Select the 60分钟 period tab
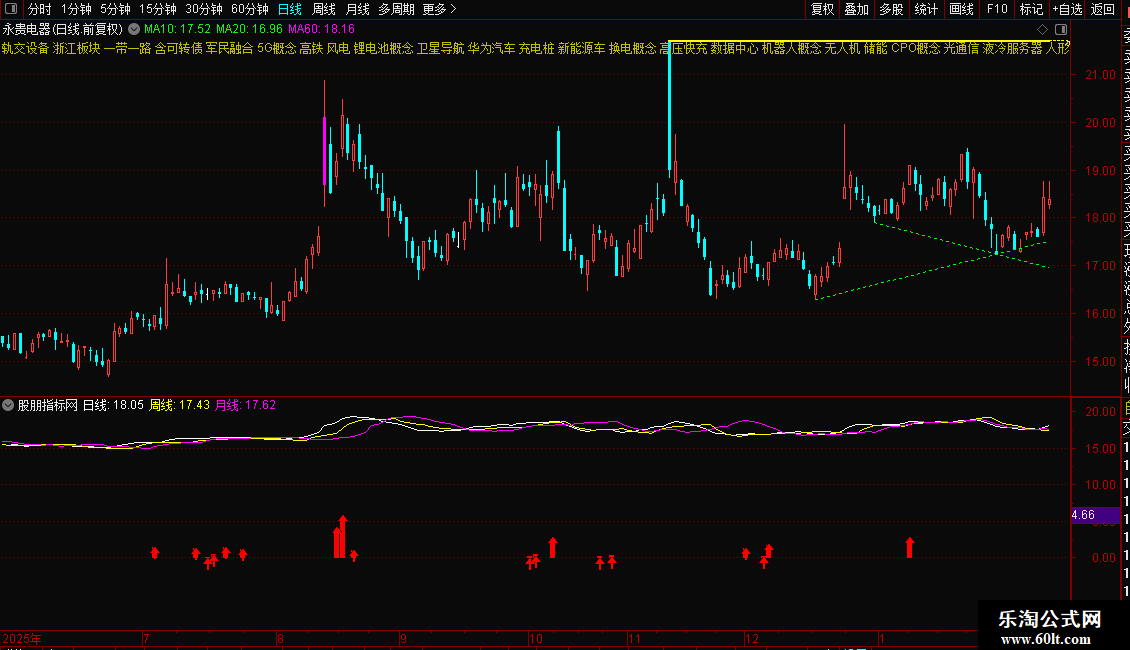This screenshot has height=650, width=1130. tap(250, 9)
